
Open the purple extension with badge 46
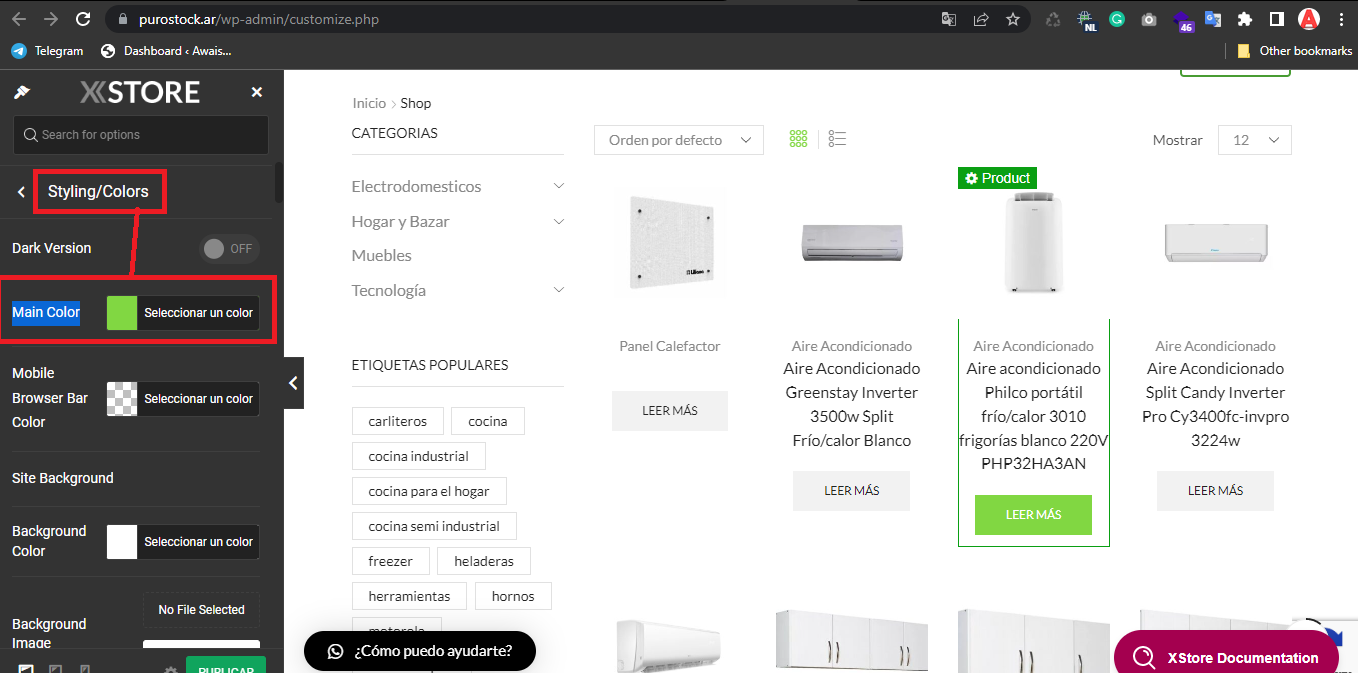pos(1182,20)
